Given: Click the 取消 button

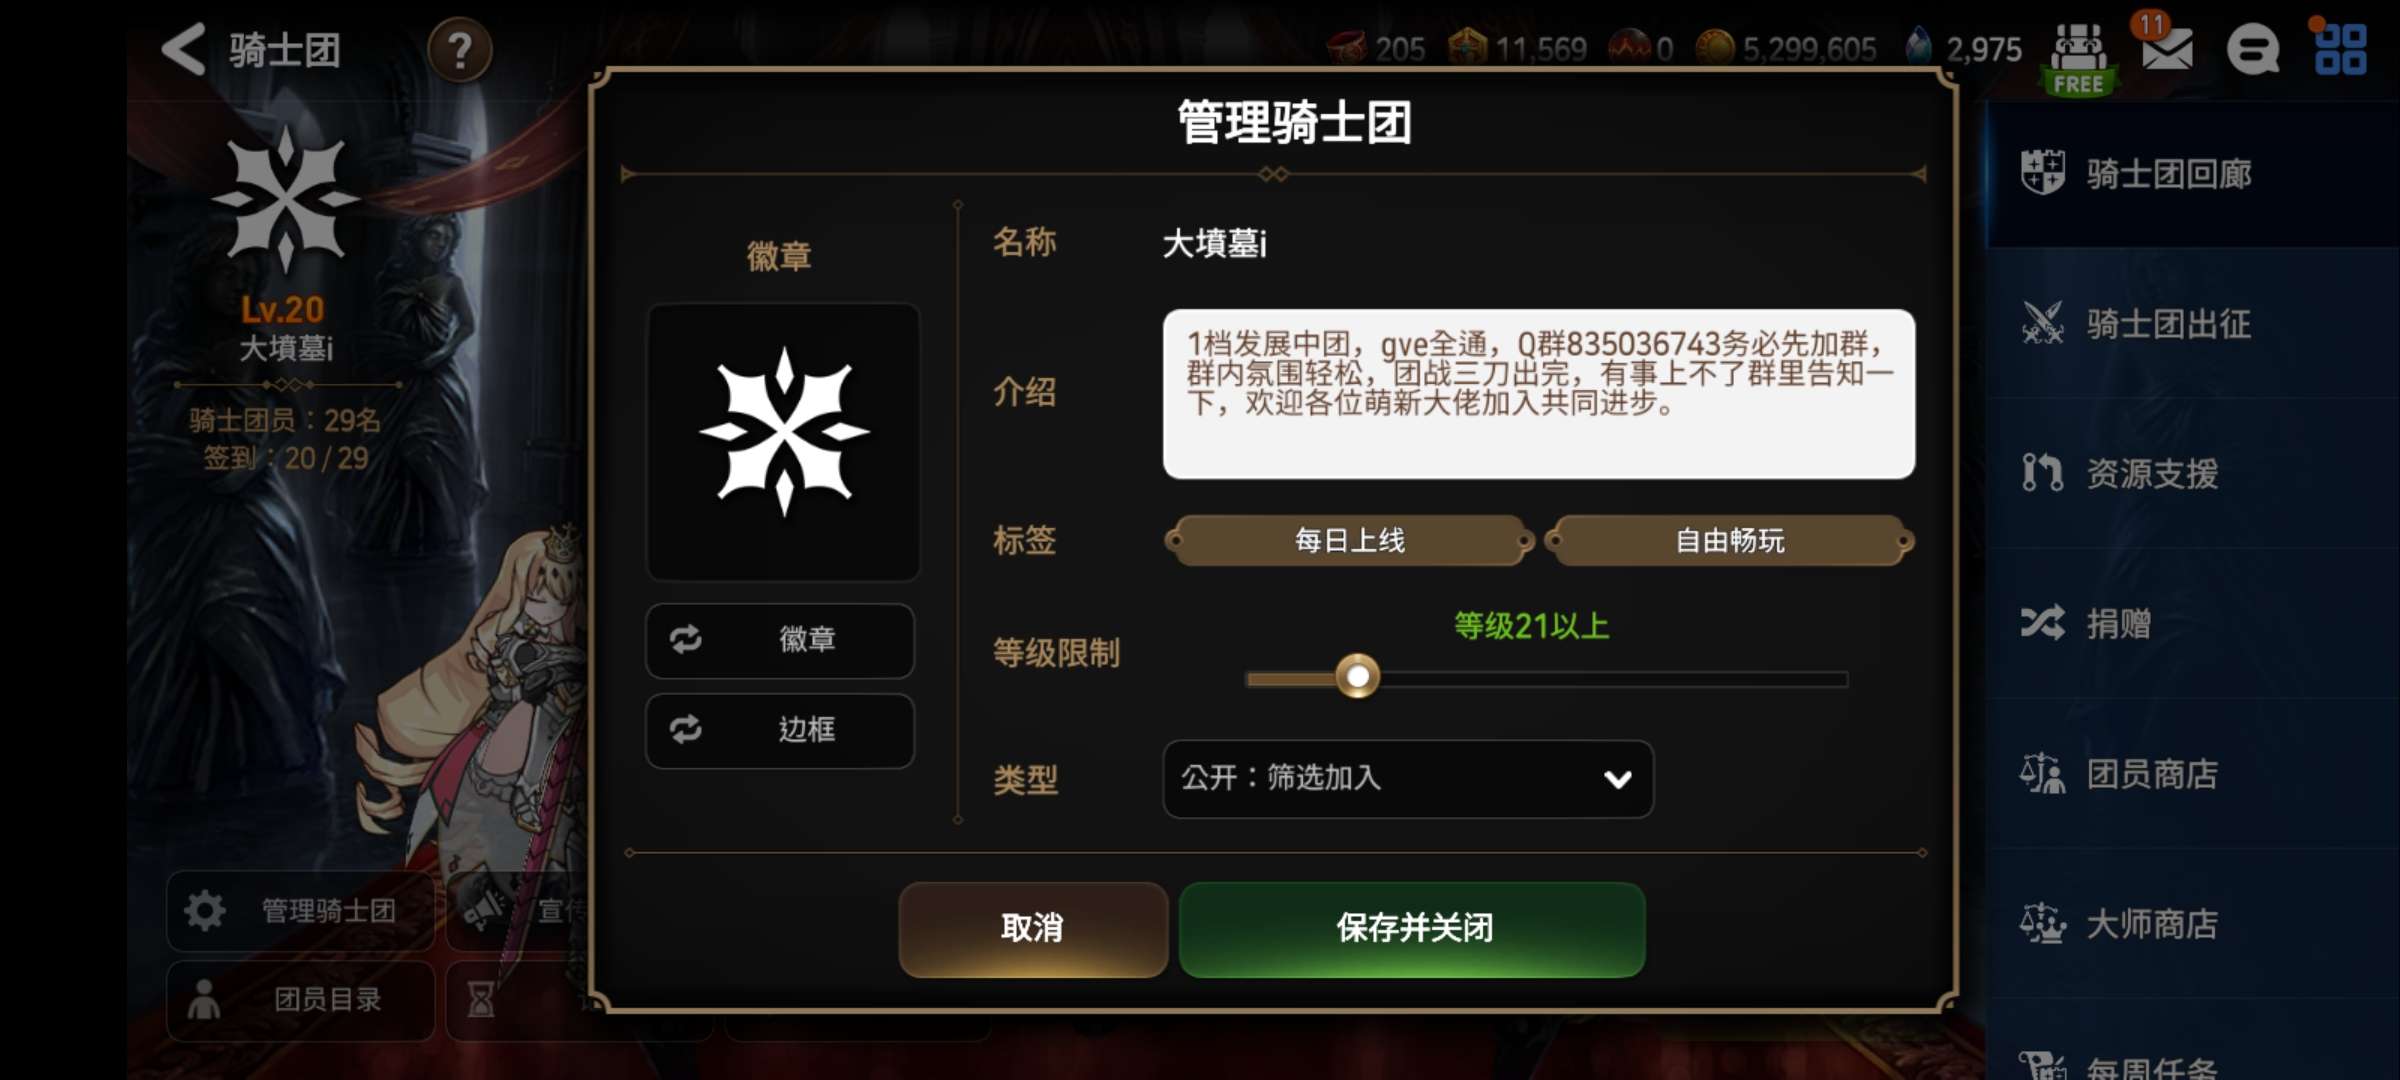Looking at the screenshot, I should [1033, 929].
